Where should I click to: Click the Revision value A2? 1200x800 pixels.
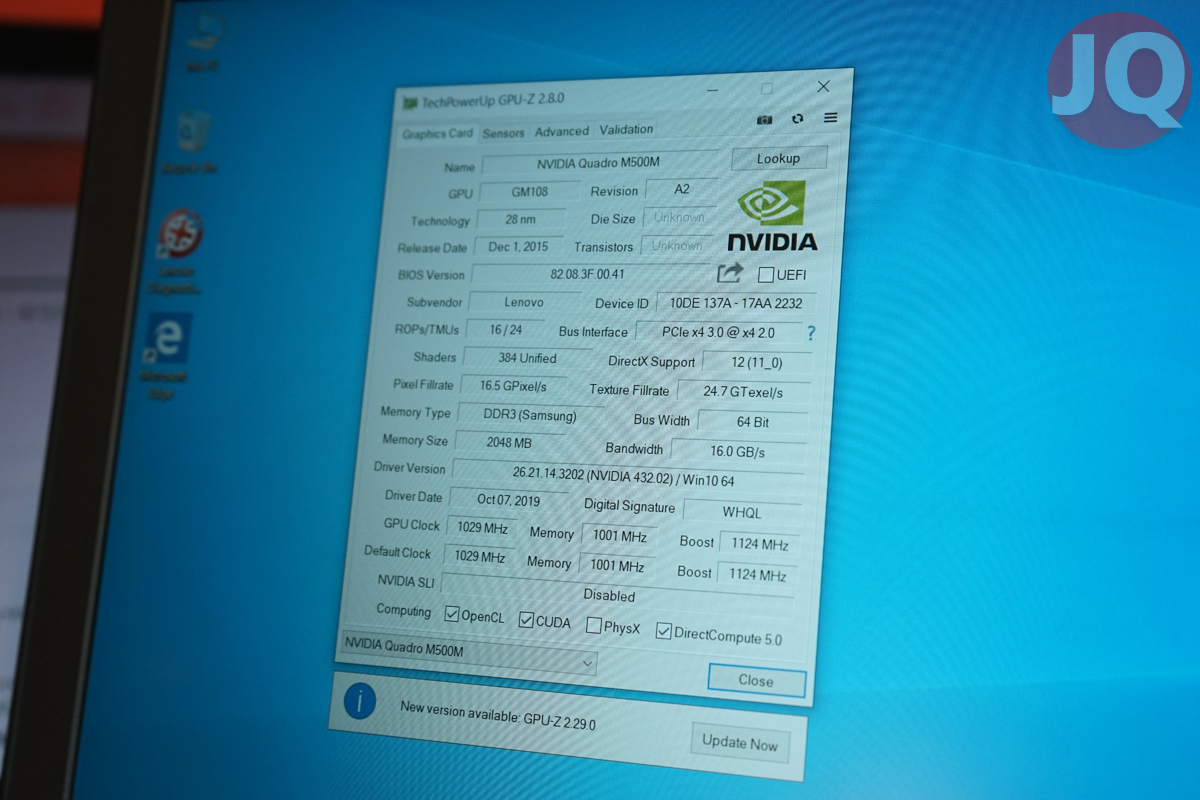pos(681,189)
